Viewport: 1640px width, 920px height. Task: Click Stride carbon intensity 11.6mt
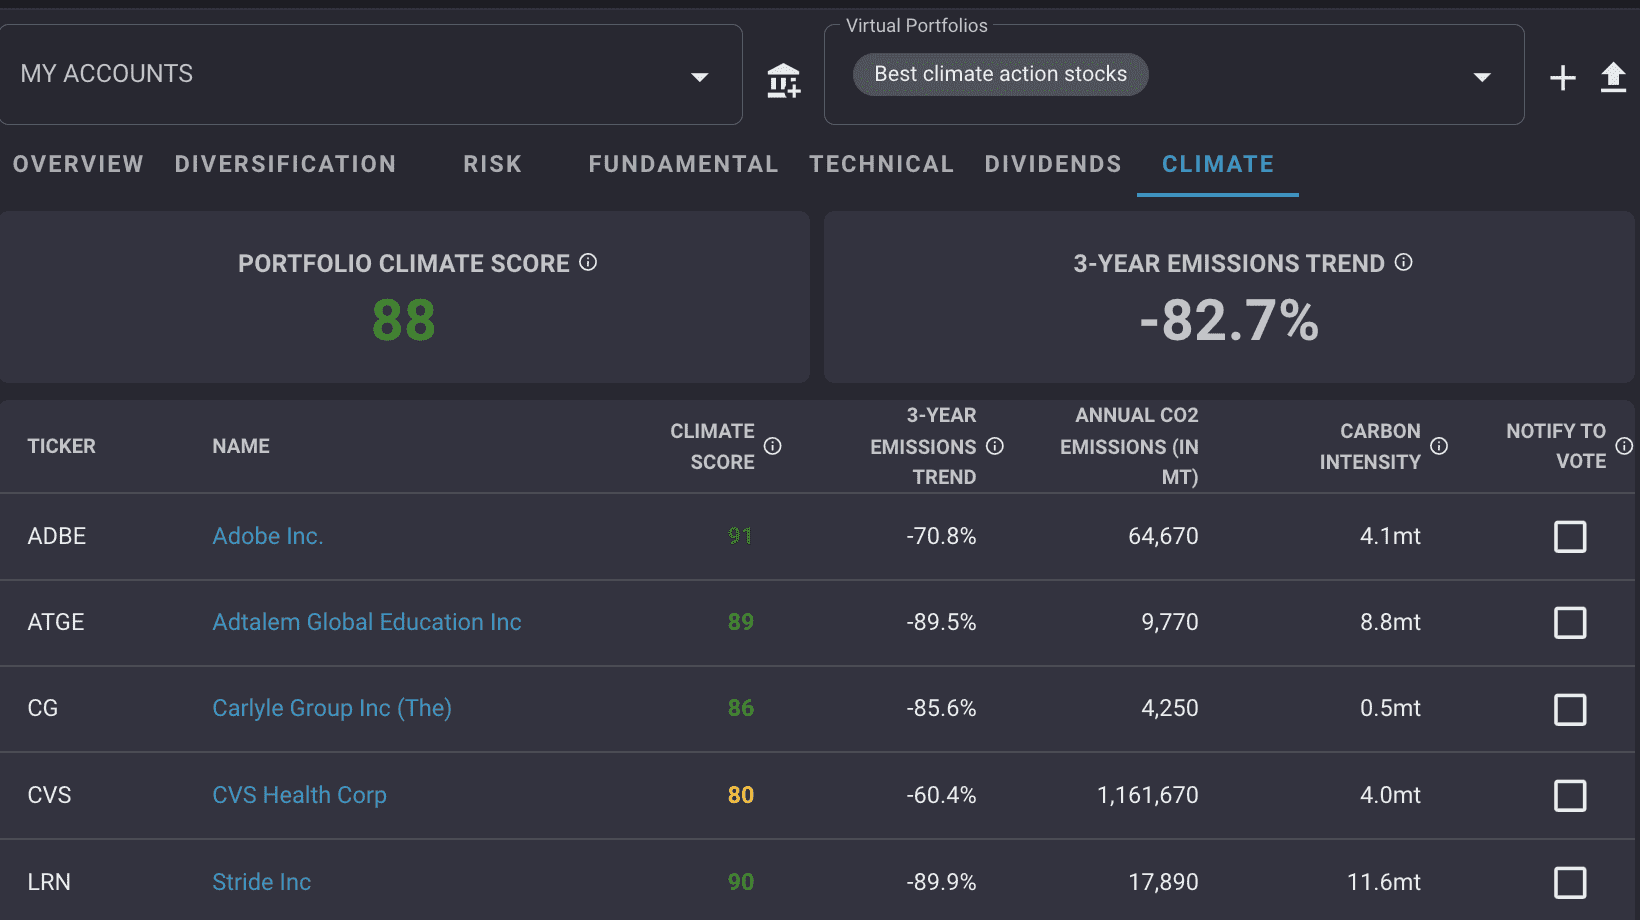coord(1384,882)
